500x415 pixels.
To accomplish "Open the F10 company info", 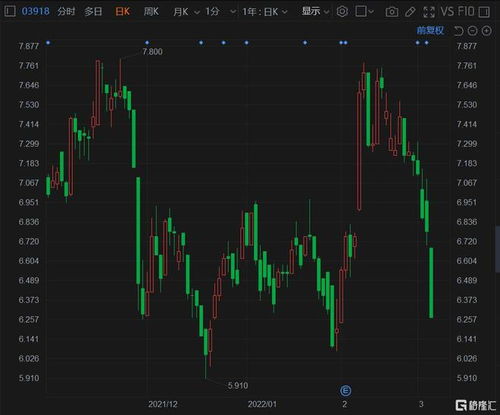I will (466, 12).
